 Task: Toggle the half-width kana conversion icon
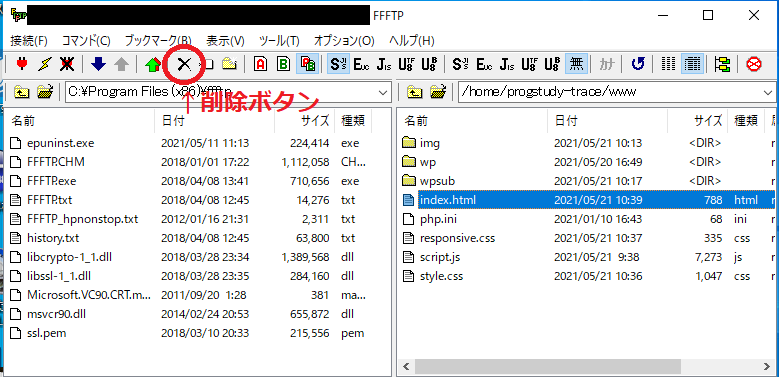click(607, 64)
